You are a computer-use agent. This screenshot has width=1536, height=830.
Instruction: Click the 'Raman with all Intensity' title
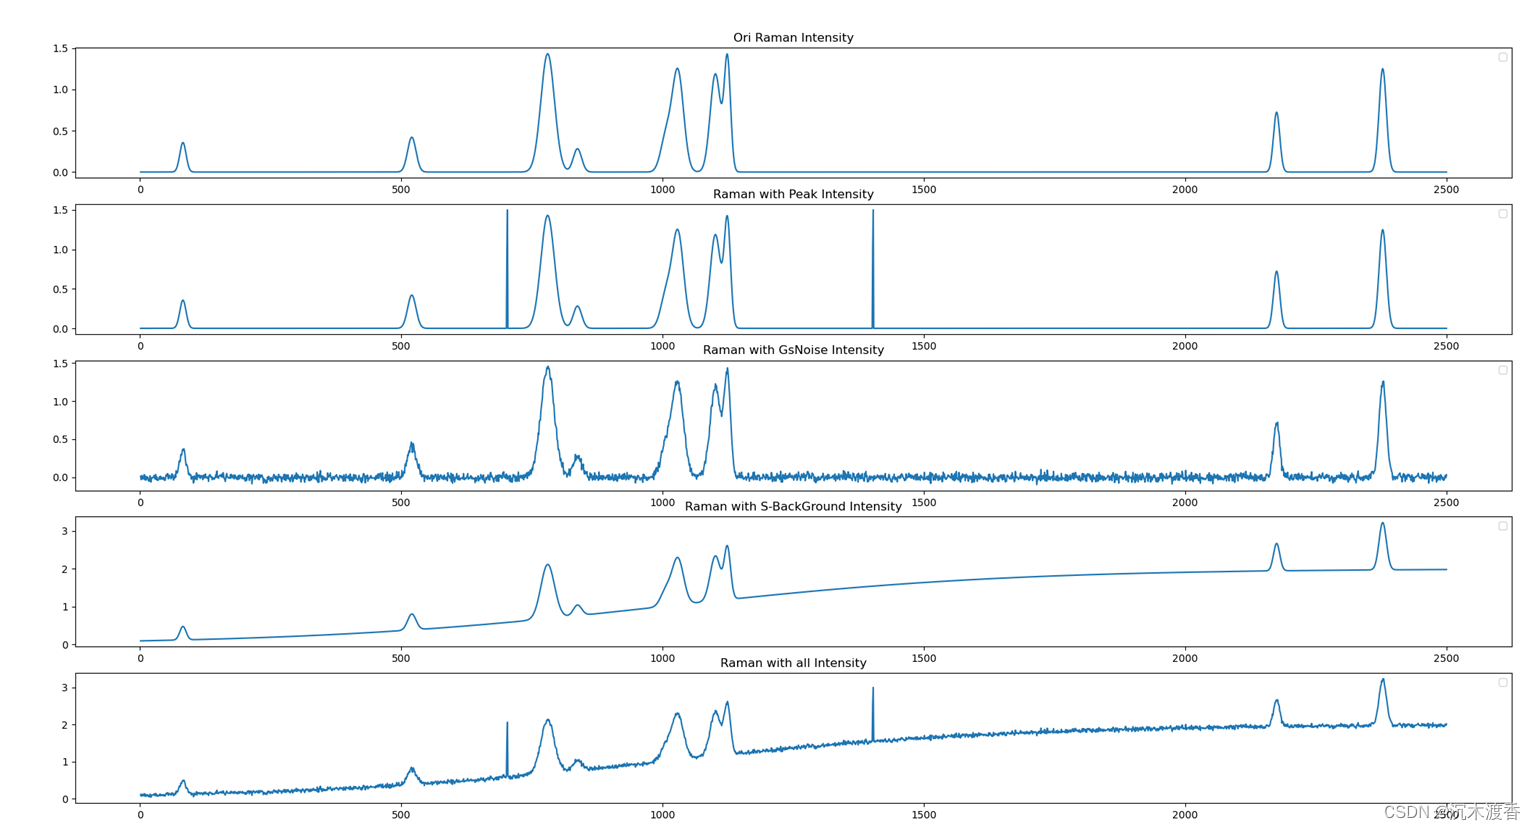(793, 663)
